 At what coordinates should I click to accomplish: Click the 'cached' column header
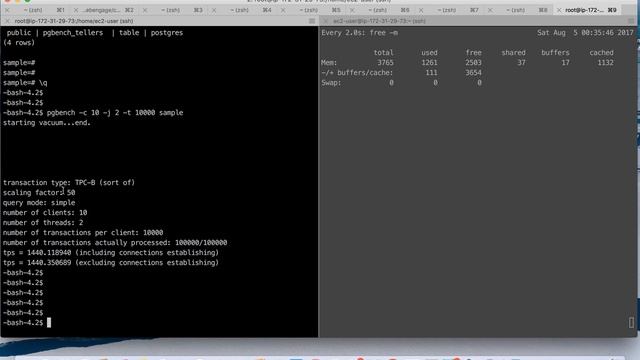[x=601, y=53]
